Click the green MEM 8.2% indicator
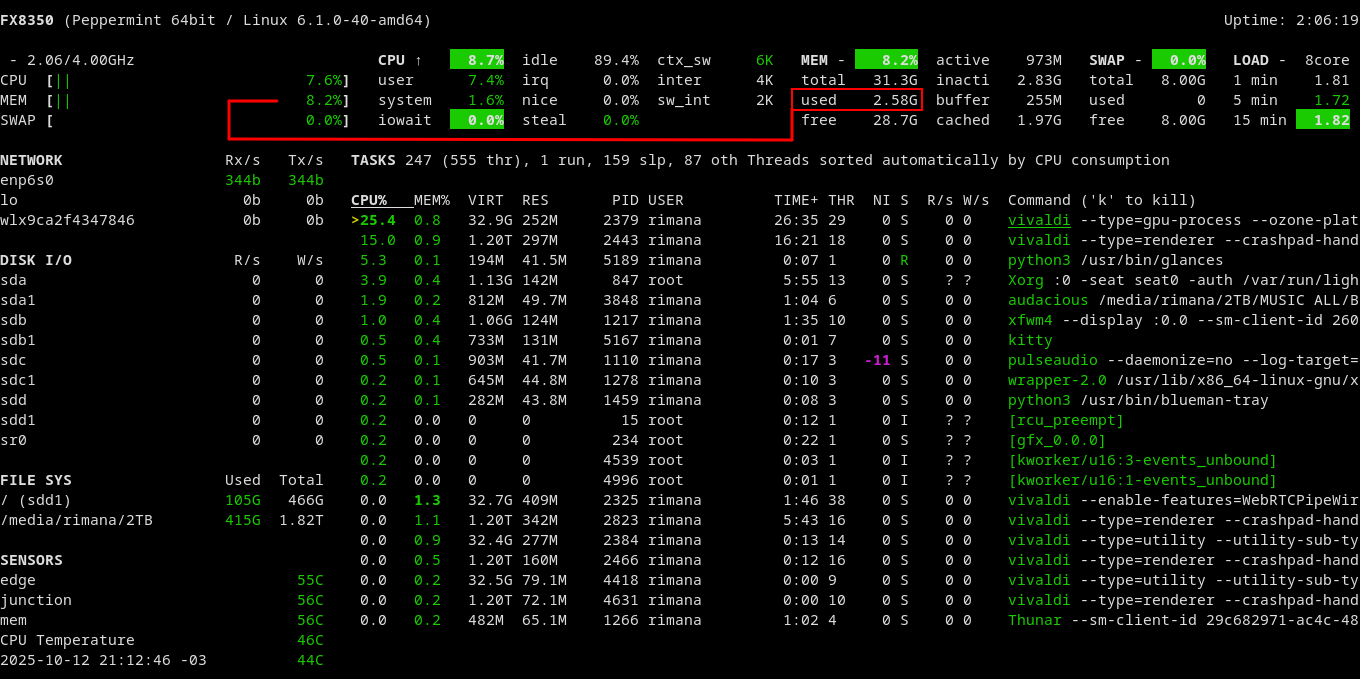This screenshot has height=679, width=1360. point(886,60)
